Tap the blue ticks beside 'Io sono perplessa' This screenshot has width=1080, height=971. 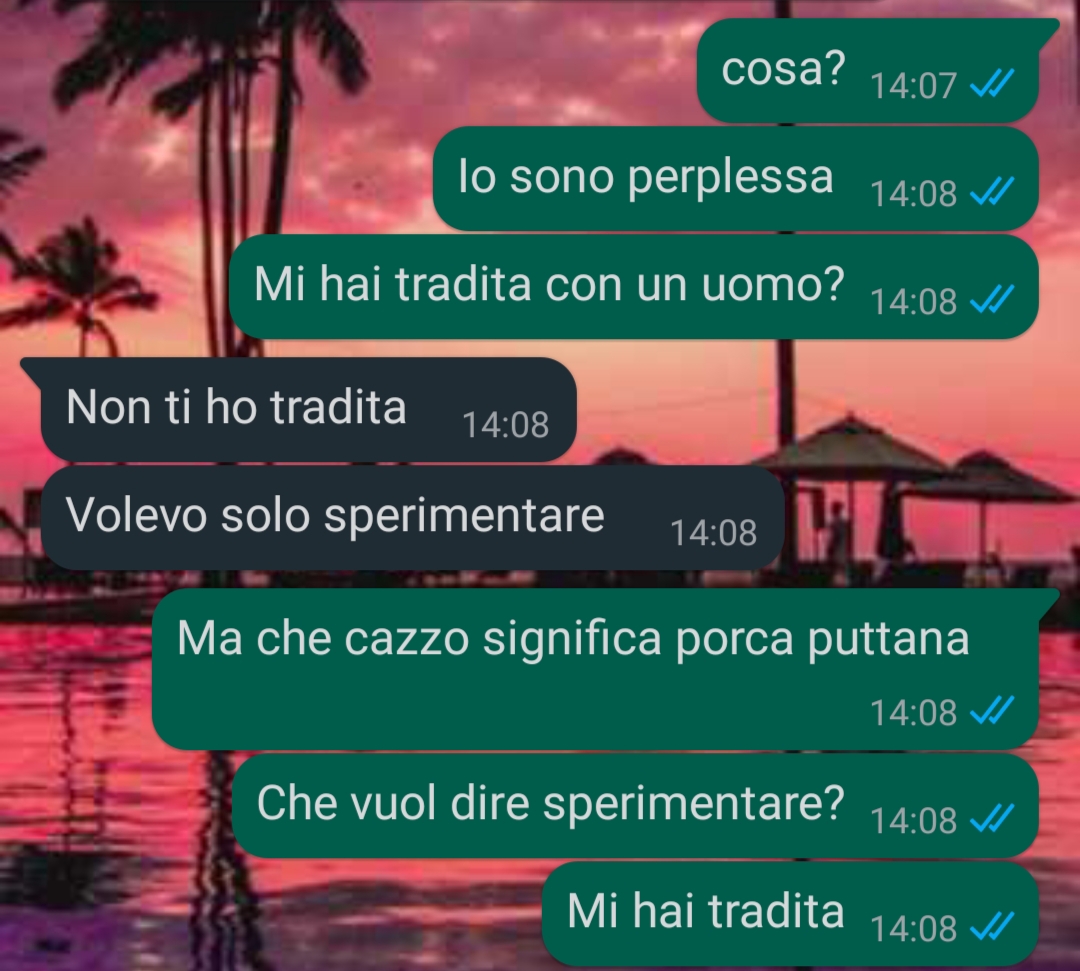991,192
